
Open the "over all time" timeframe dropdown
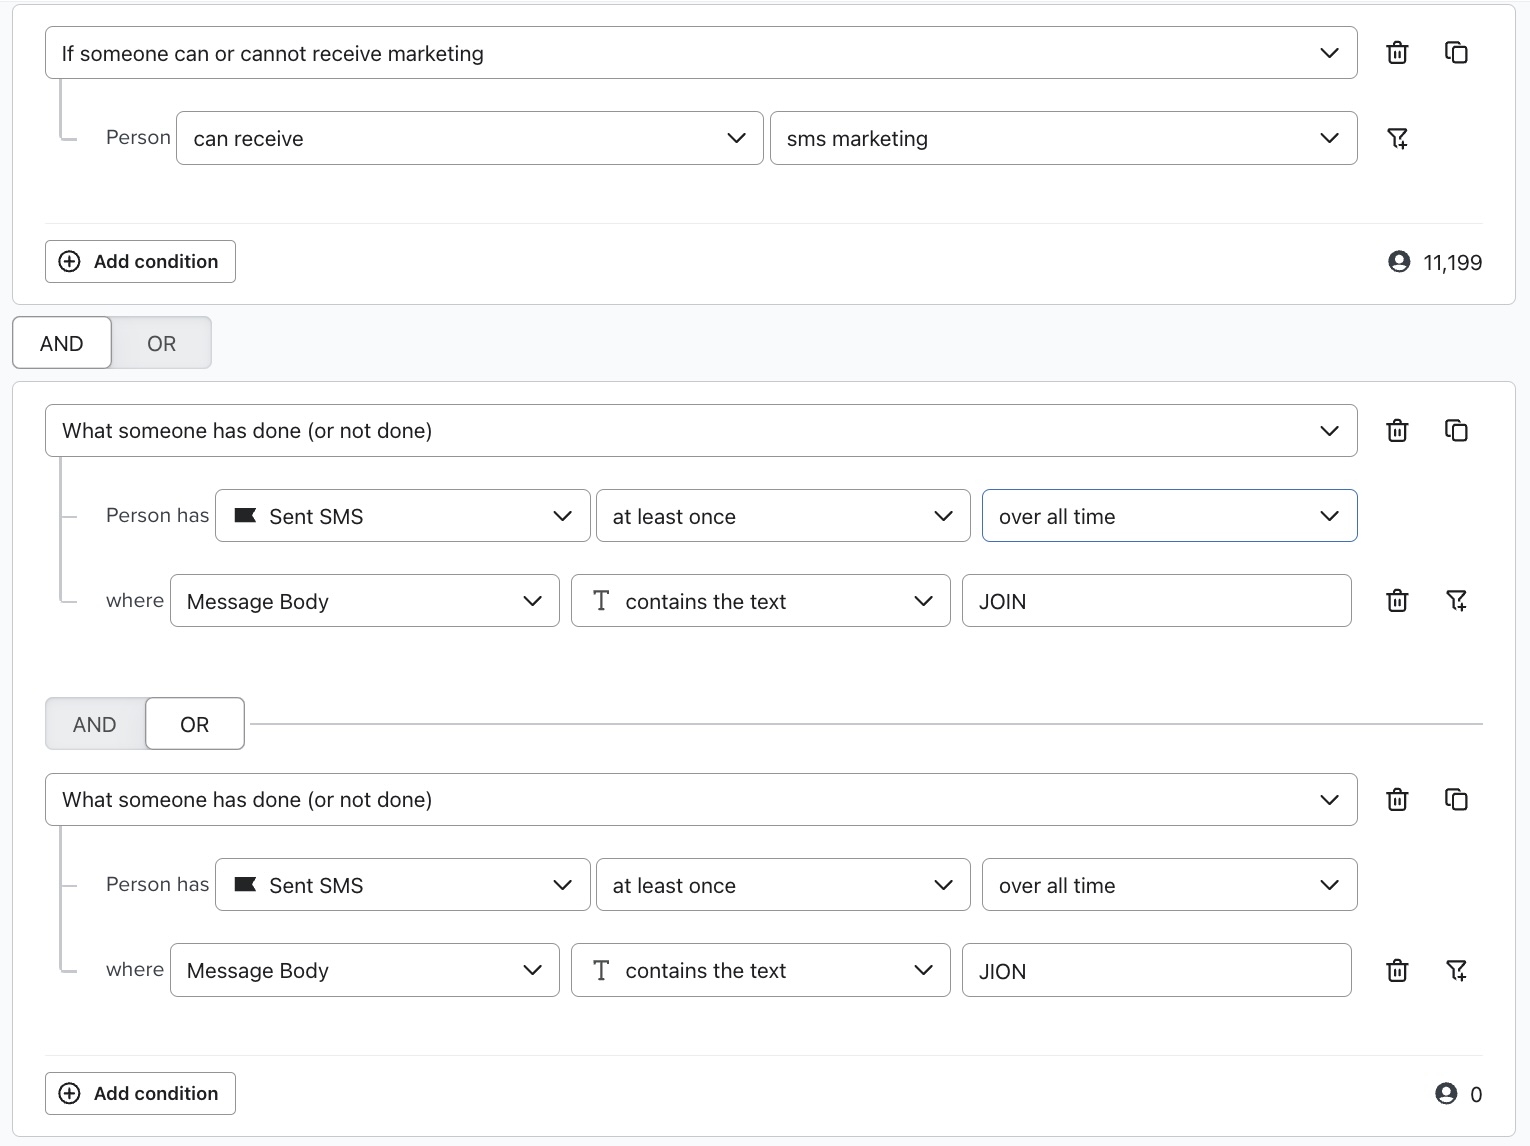(1168, 515)
